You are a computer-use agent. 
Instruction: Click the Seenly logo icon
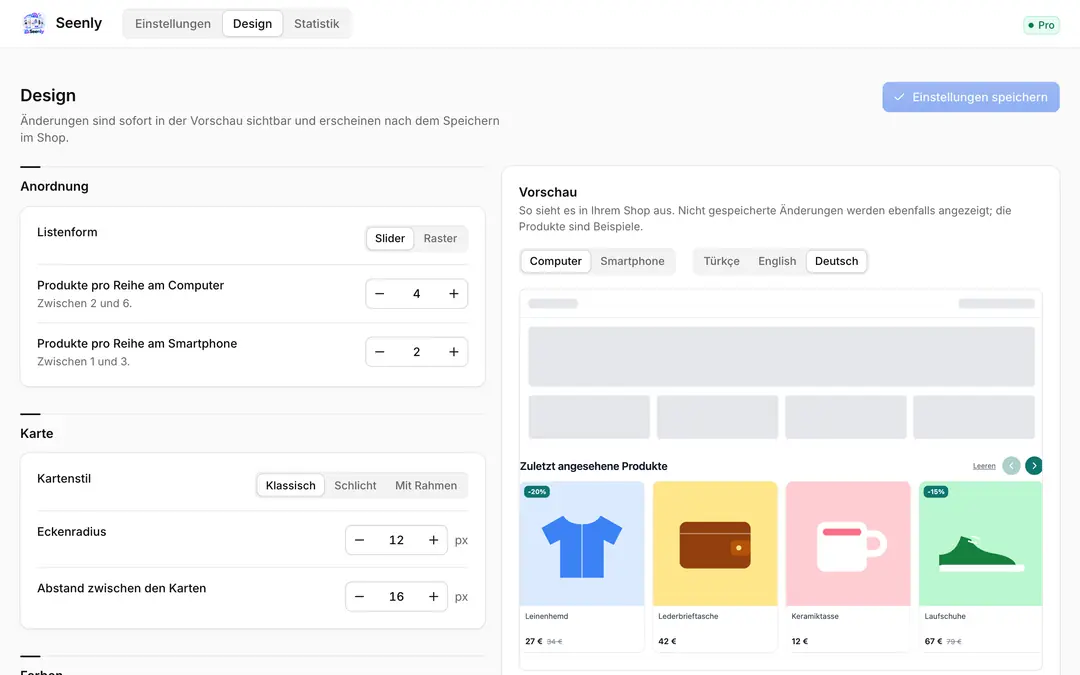click(34, 23)
